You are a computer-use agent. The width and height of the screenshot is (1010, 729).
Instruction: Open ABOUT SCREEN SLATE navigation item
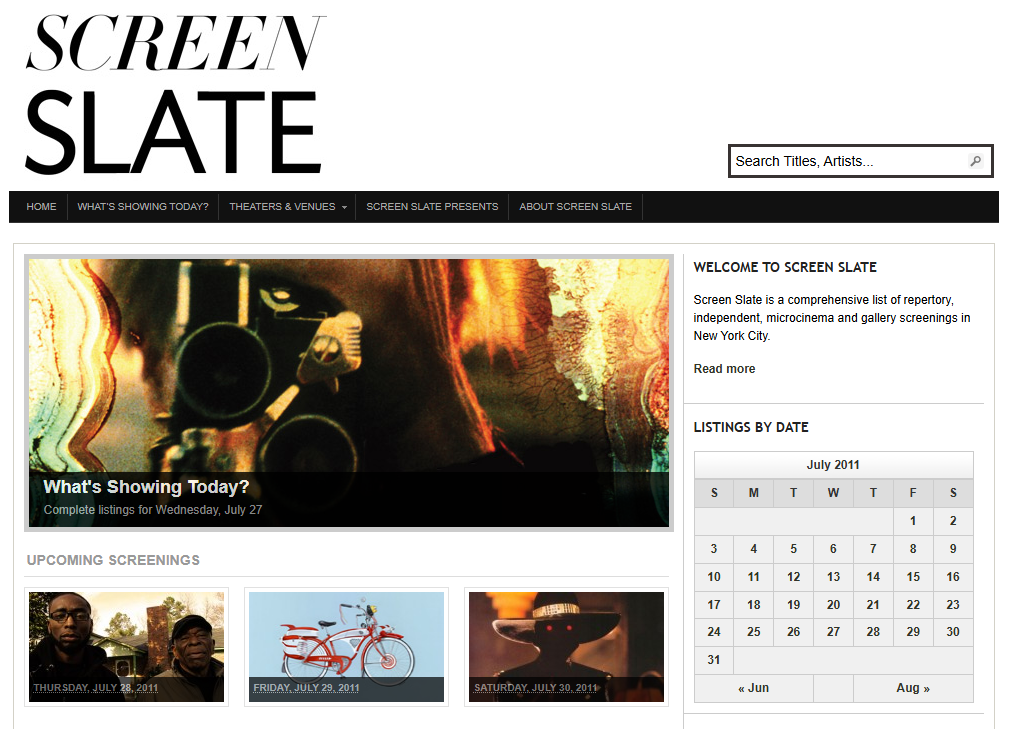pos(576,206)
